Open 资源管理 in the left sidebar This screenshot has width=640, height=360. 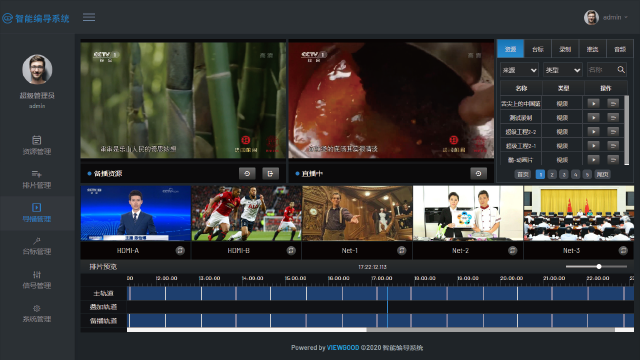pyautogui.click(x=37, y=145)
